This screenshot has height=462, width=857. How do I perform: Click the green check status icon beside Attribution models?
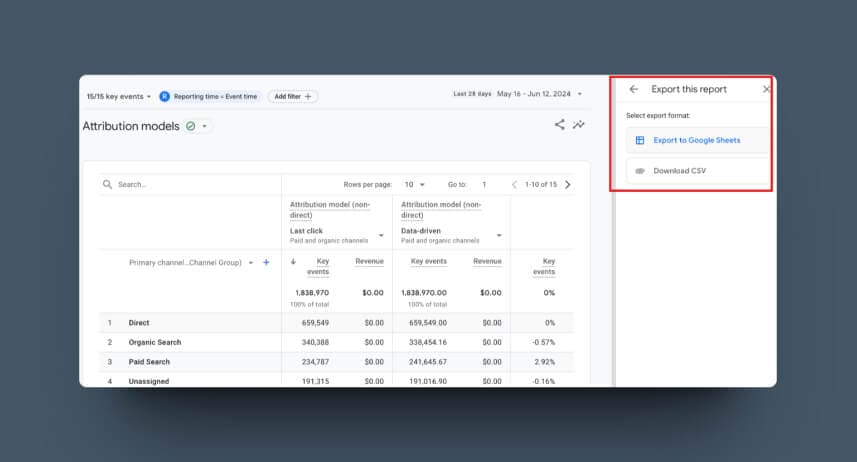pyautogui.click(x=190, y=126)
